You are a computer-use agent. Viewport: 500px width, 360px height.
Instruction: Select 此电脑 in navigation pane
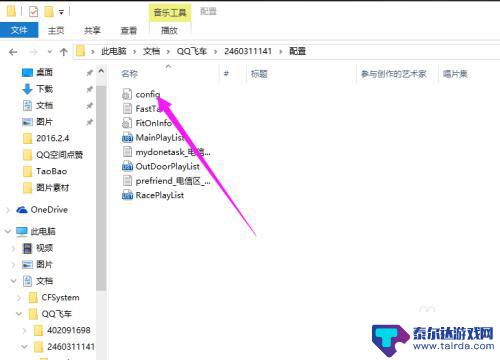43,231
